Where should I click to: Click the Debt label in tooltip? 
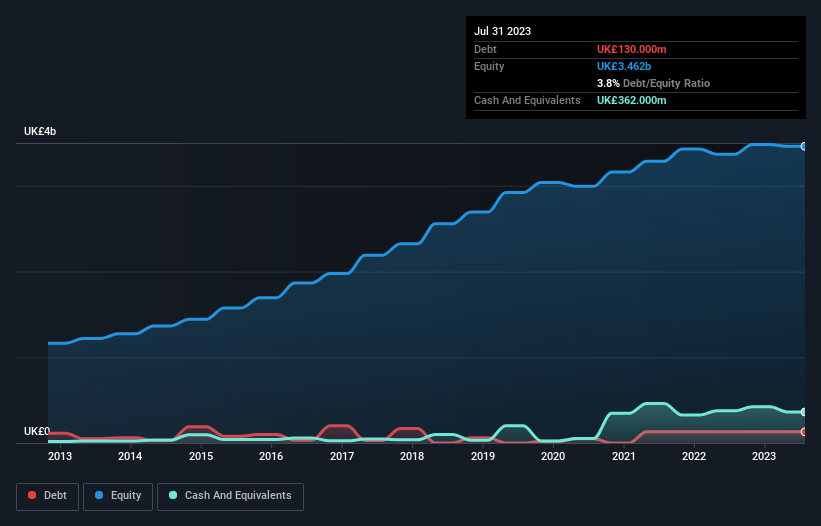coord(485,49)
